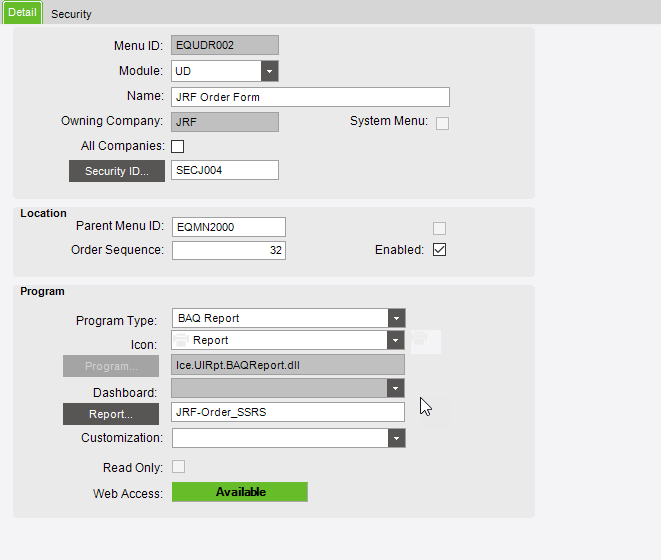Click the printer preview icon right of Icon dropdown
The image size is (661, 560).
coord(419,337)
